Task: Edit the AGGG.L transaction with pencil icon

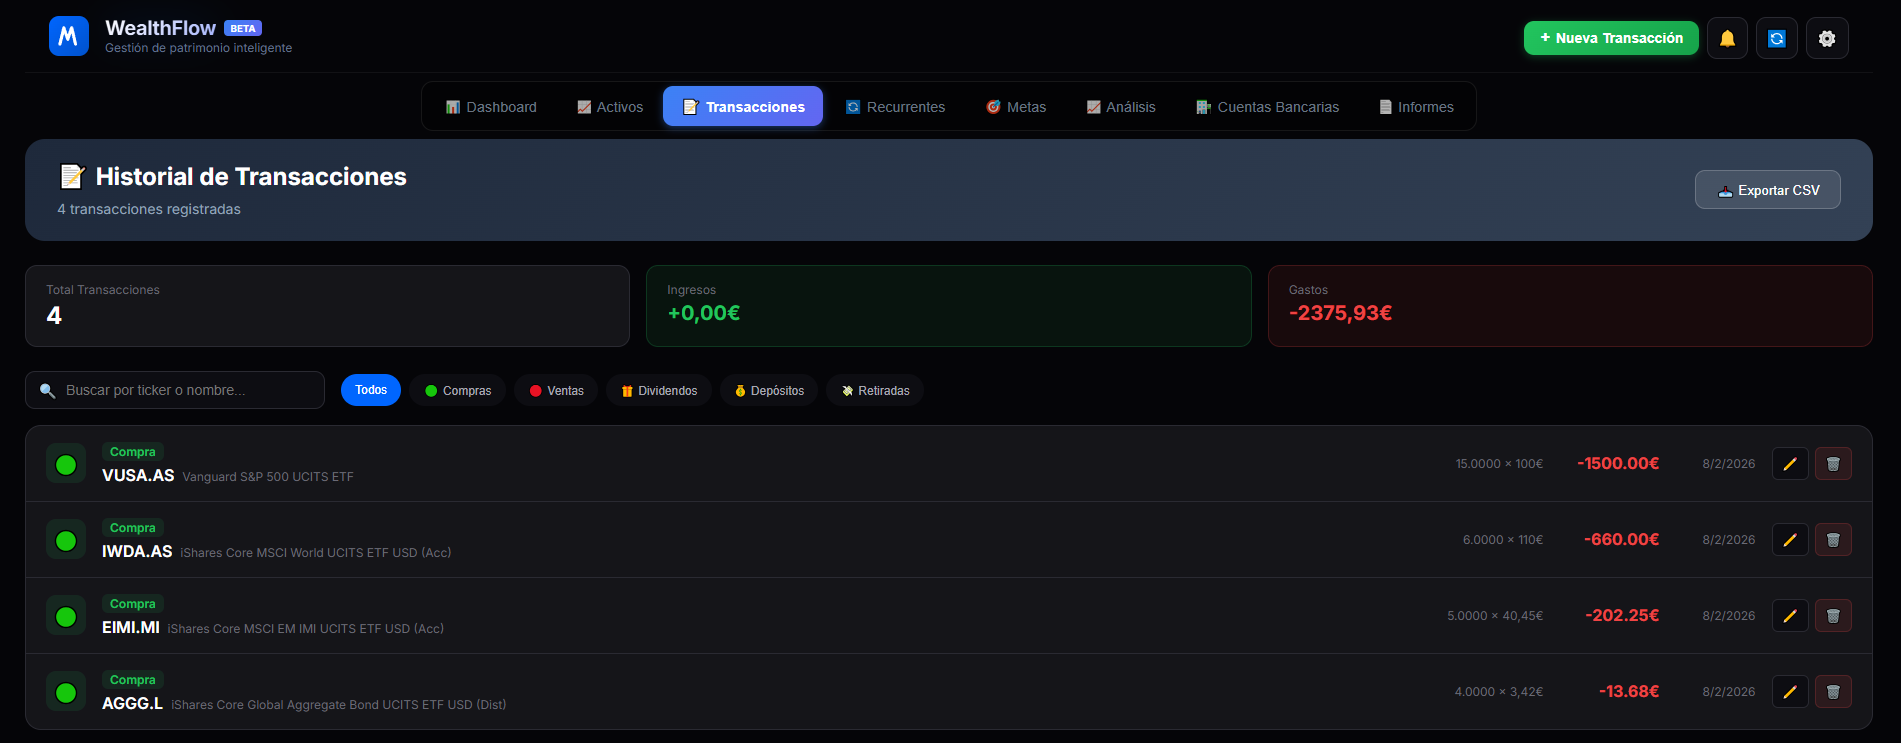Action: (x=1790, y=692)
